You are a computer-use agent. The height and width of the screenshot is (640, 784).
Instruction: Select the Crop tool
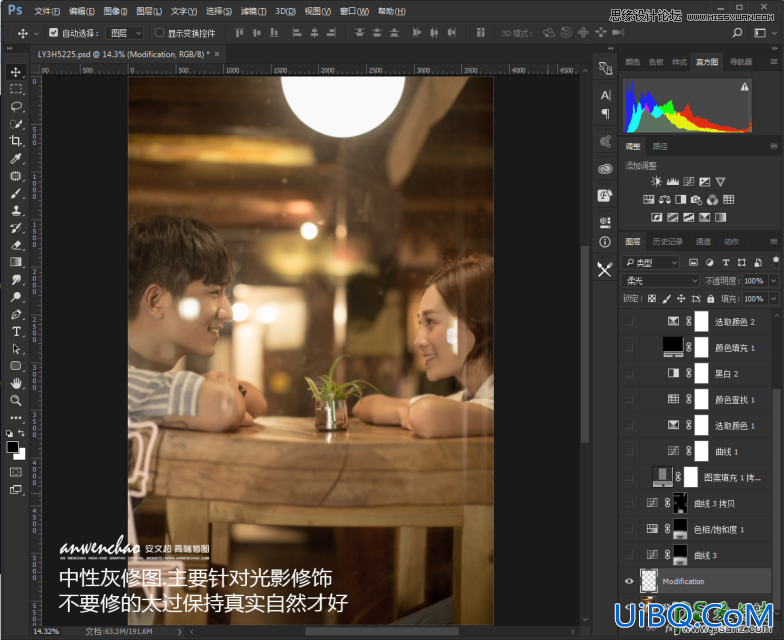(x=16, y=141)
